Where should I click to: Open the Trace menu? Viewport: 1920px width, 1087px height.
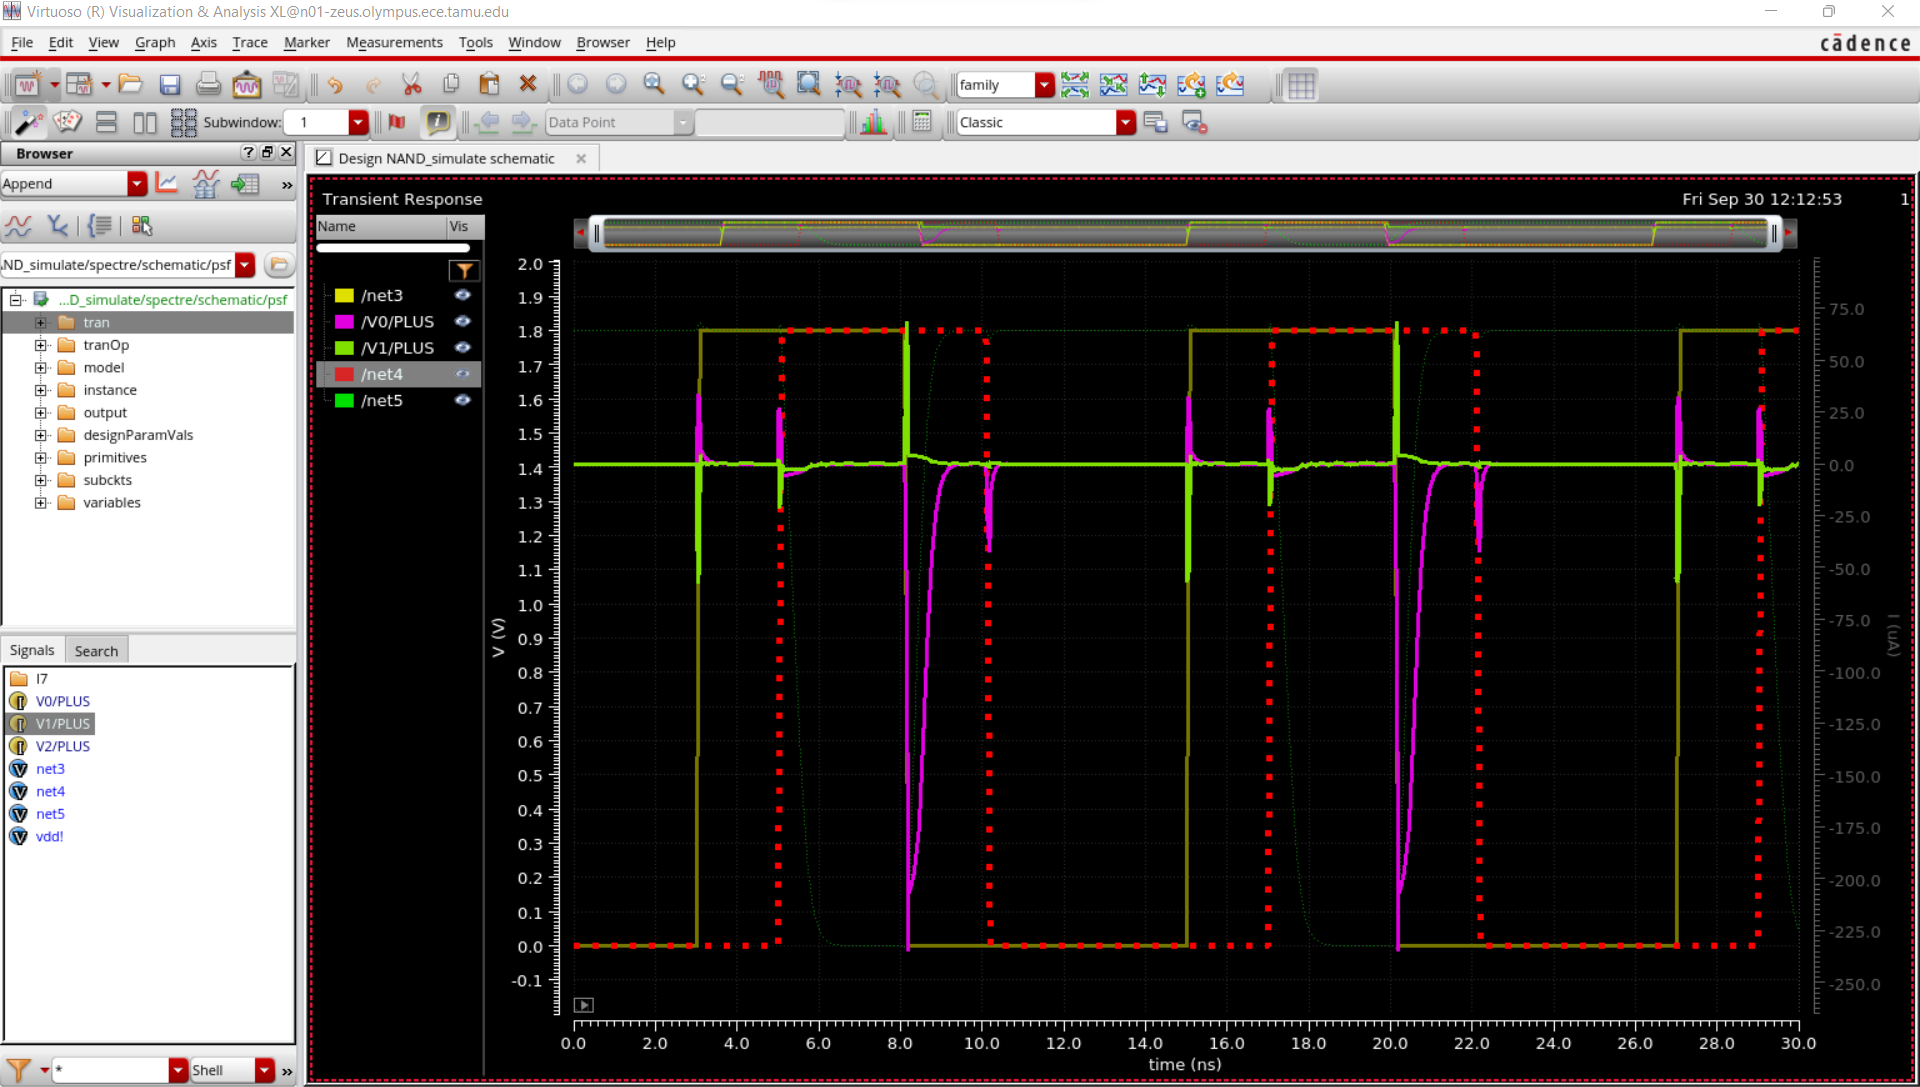click(249, 42)
